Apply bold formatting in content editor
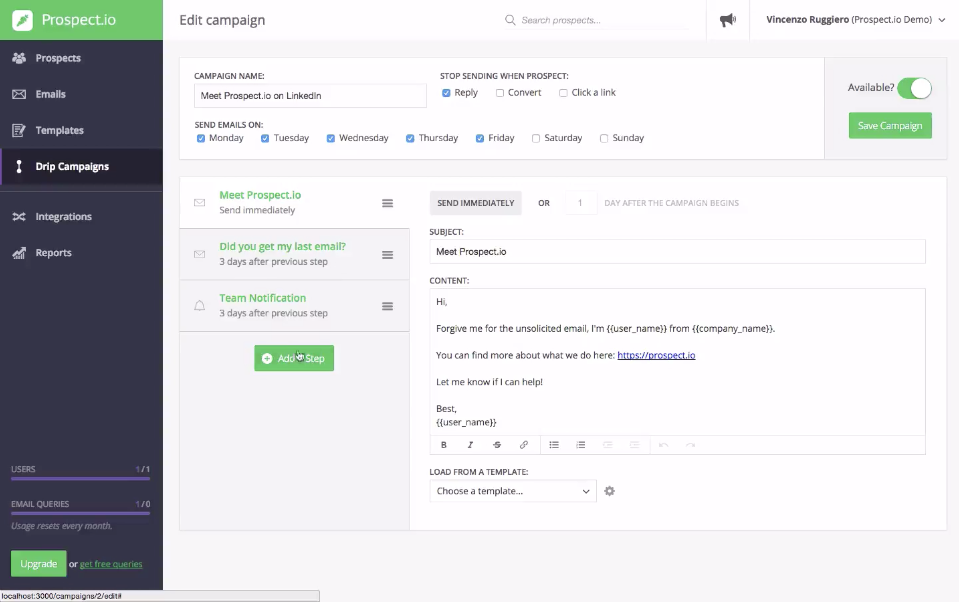 pos(444,445)
